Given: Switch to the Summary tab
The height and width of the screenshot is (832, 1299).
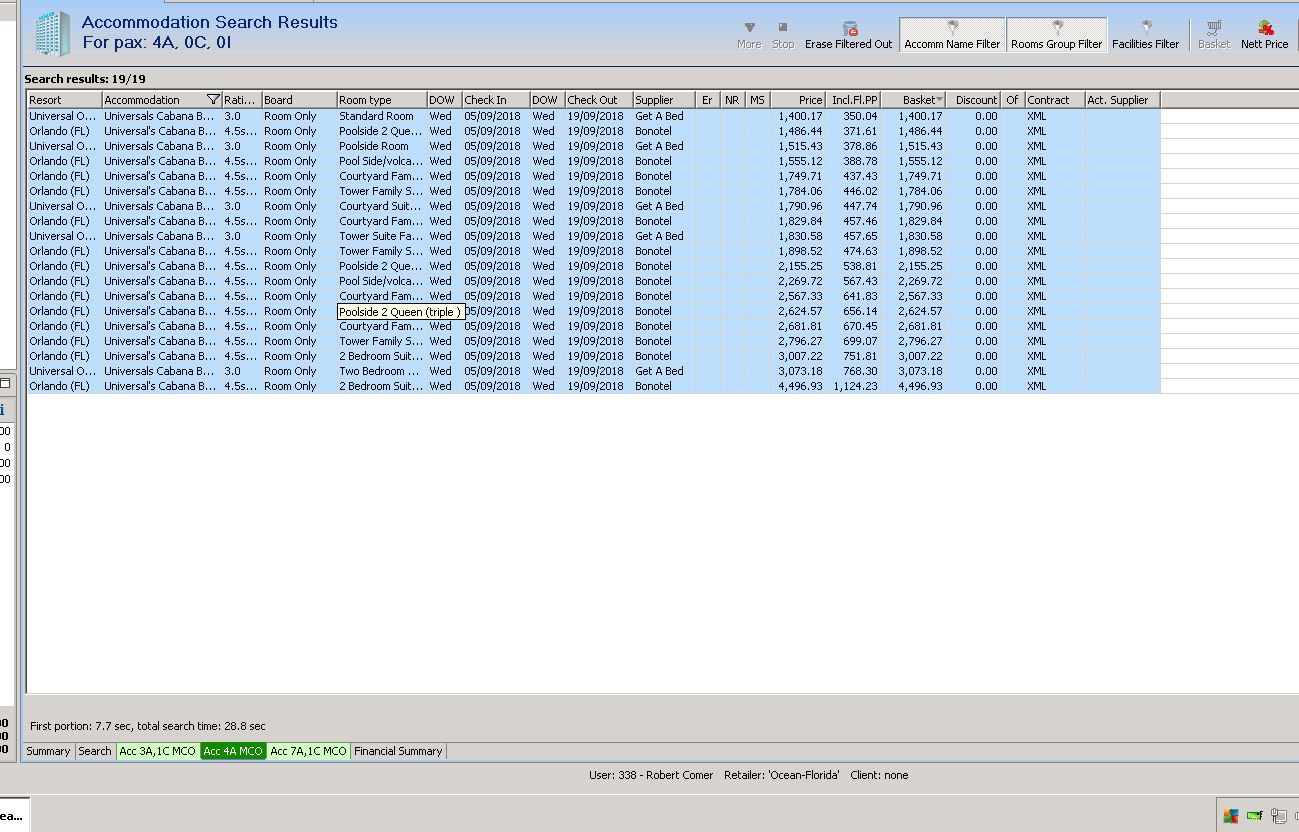Looking at the screenshot, I should point(48,751).
